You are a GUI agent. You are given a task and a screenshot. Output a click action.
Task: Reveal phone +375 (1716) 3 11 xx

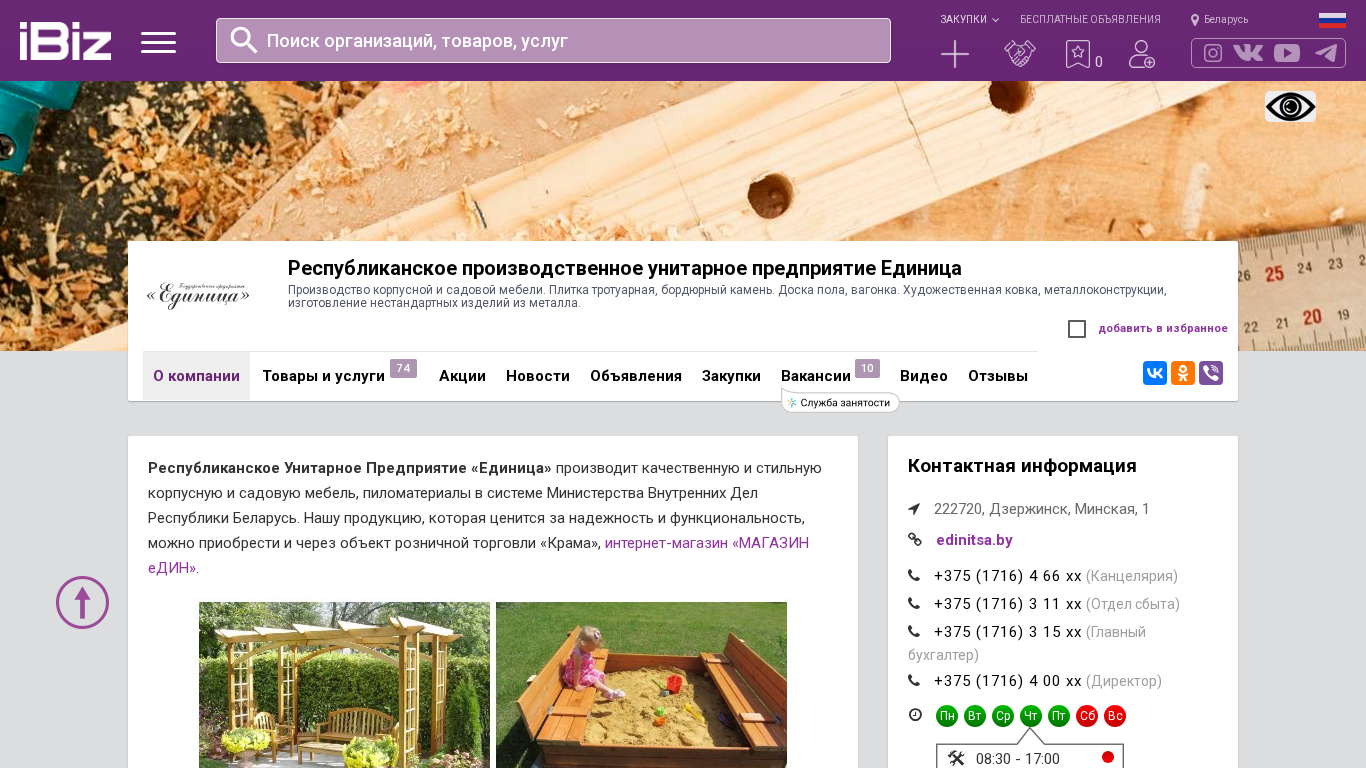[x=1008, y=604]
